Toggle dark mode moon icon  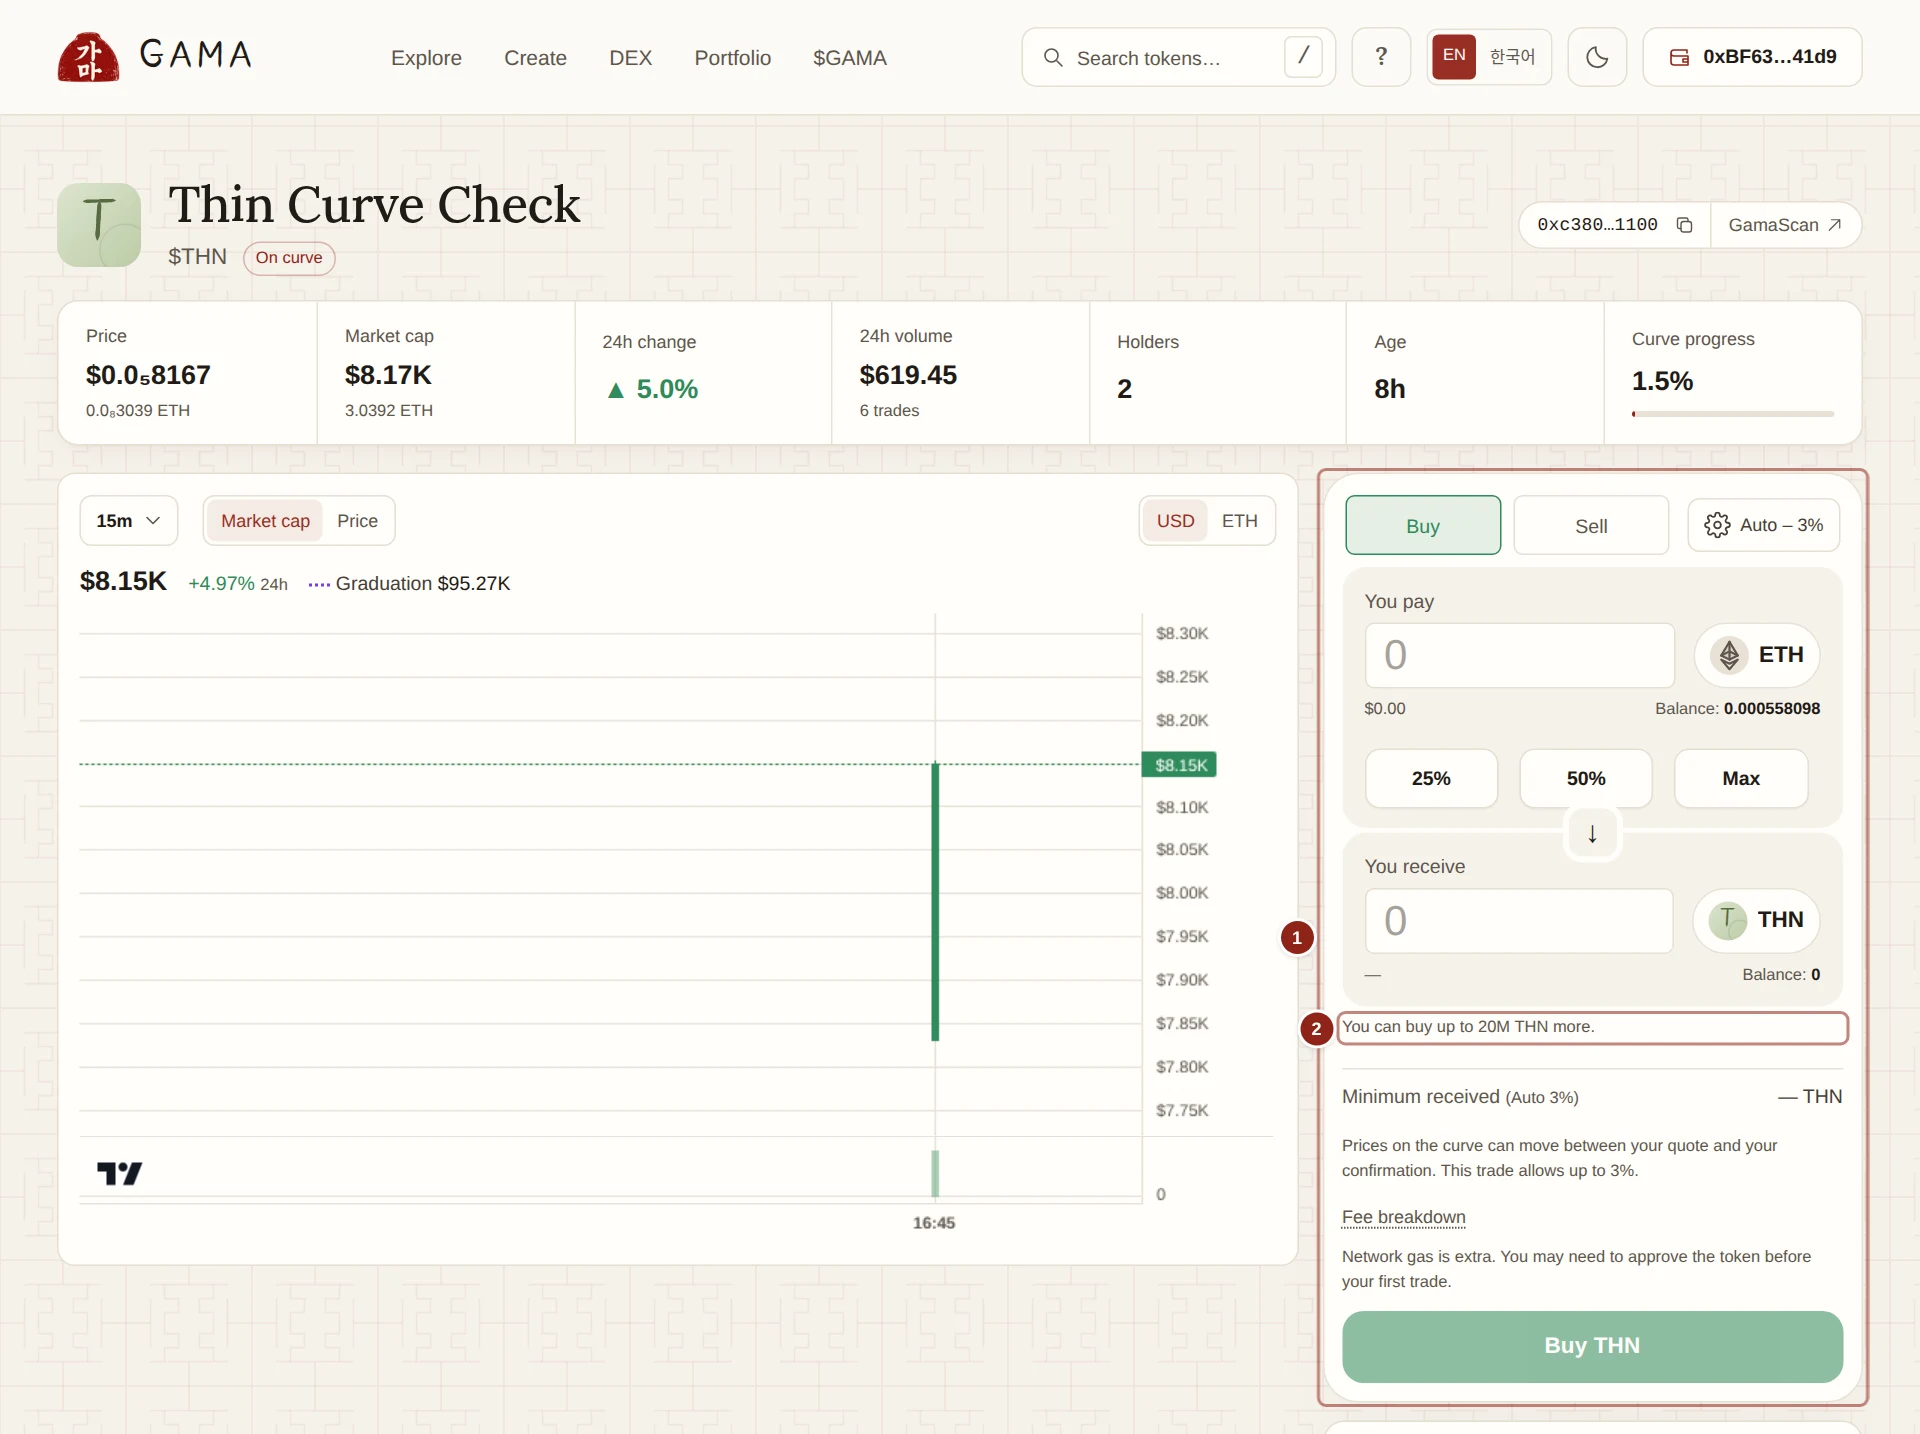[x=1597, y=57]
